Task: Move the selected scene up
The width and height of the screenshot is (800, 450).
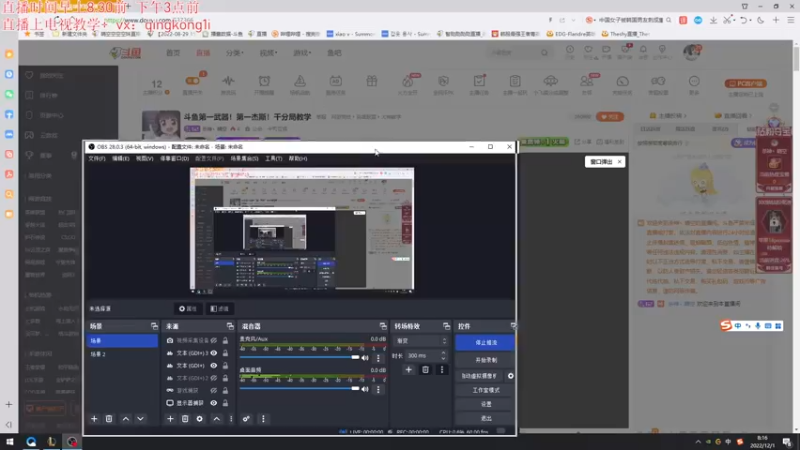Action: [126, 419]
